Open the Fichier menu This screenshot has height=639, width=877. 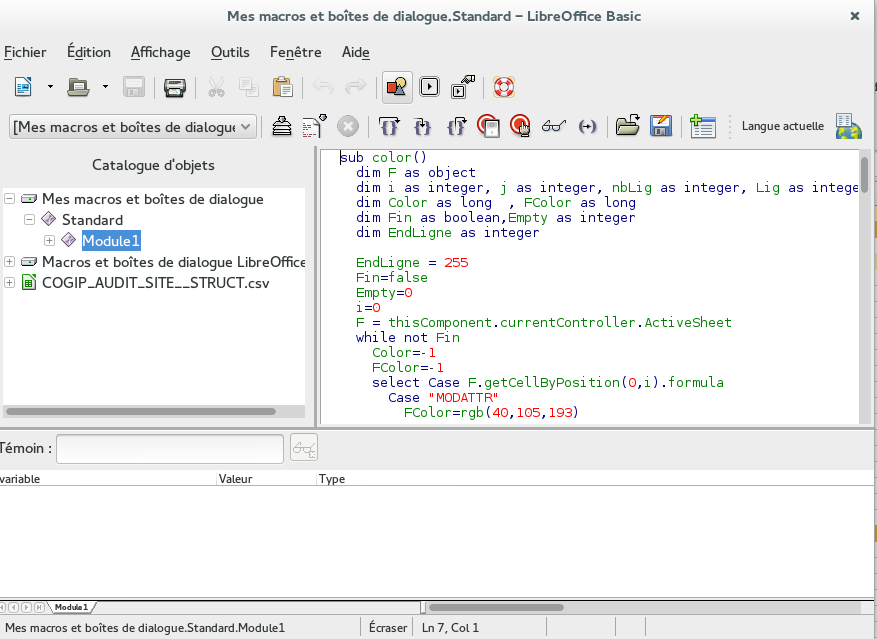[25, 52]
